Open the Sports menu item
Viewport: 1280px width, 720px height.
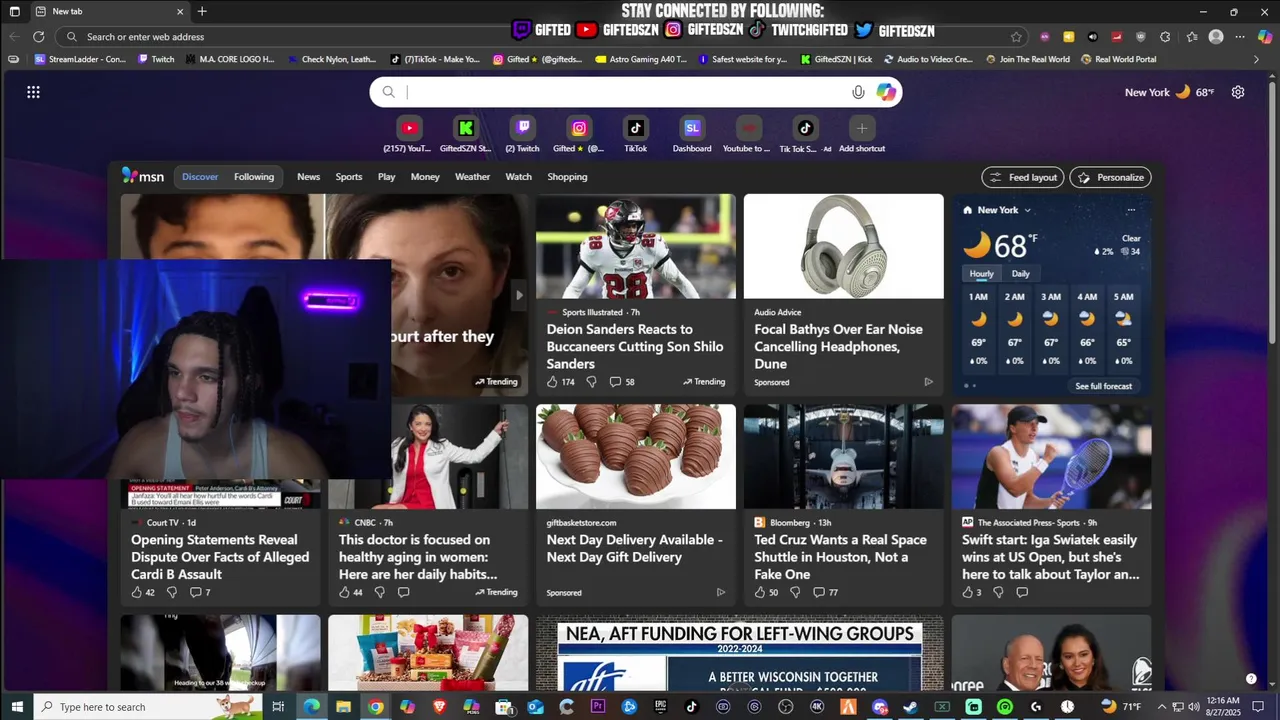coord(349,177)
